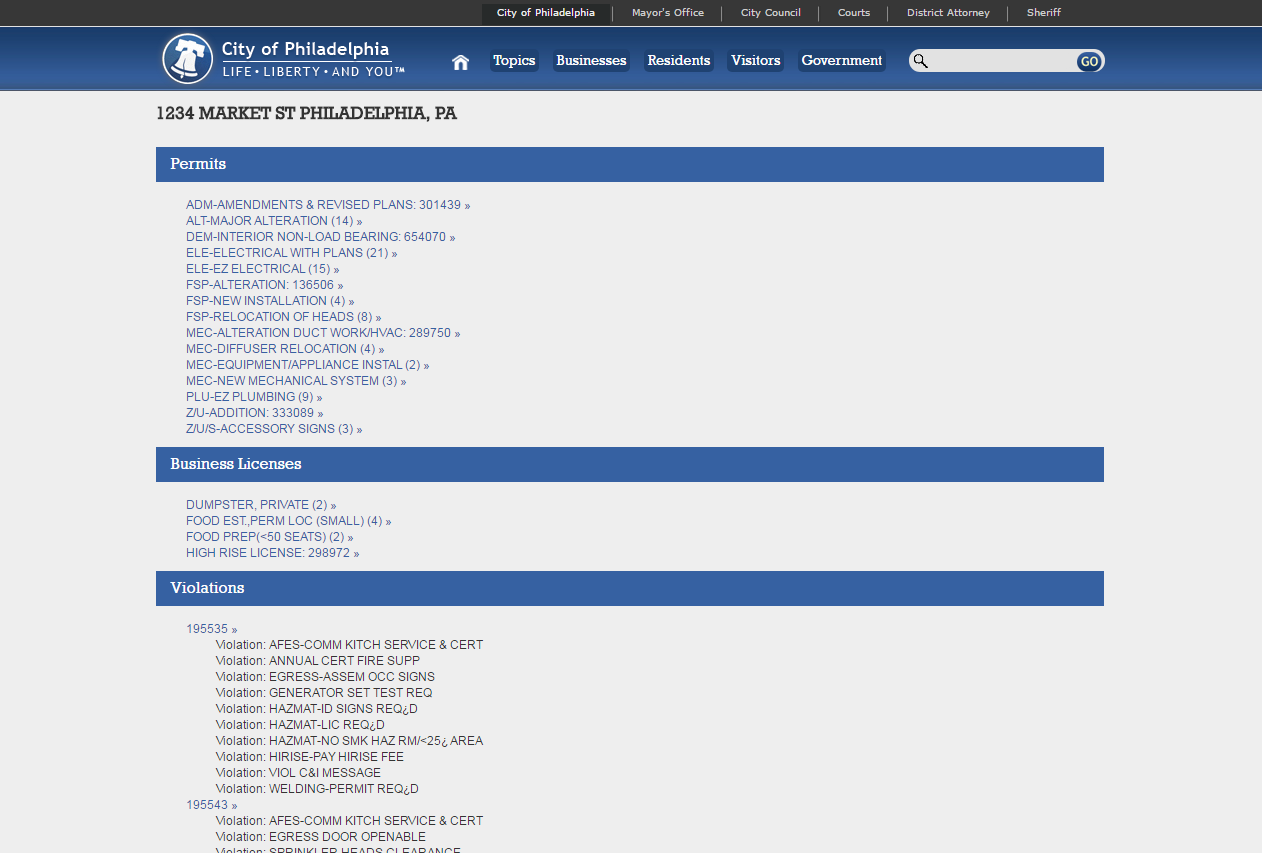Screen dimensions: 1262x853
Task: Open DEM-Interior Non-Load Bearing 654070 permit
Action: 320,237
